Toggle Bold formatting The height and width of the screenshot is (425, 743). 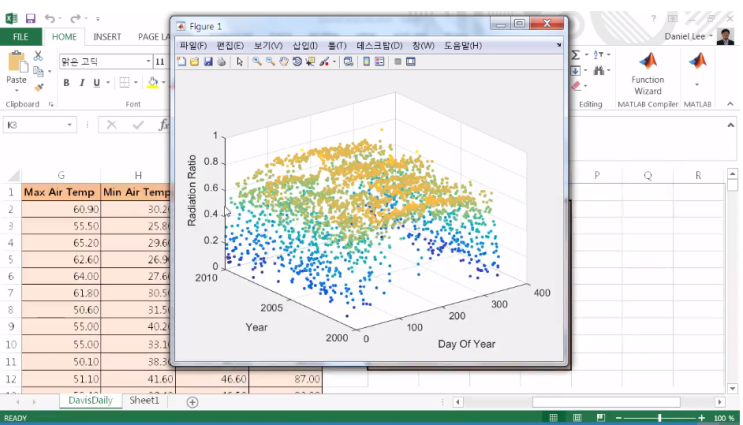[x=66, y=83]
